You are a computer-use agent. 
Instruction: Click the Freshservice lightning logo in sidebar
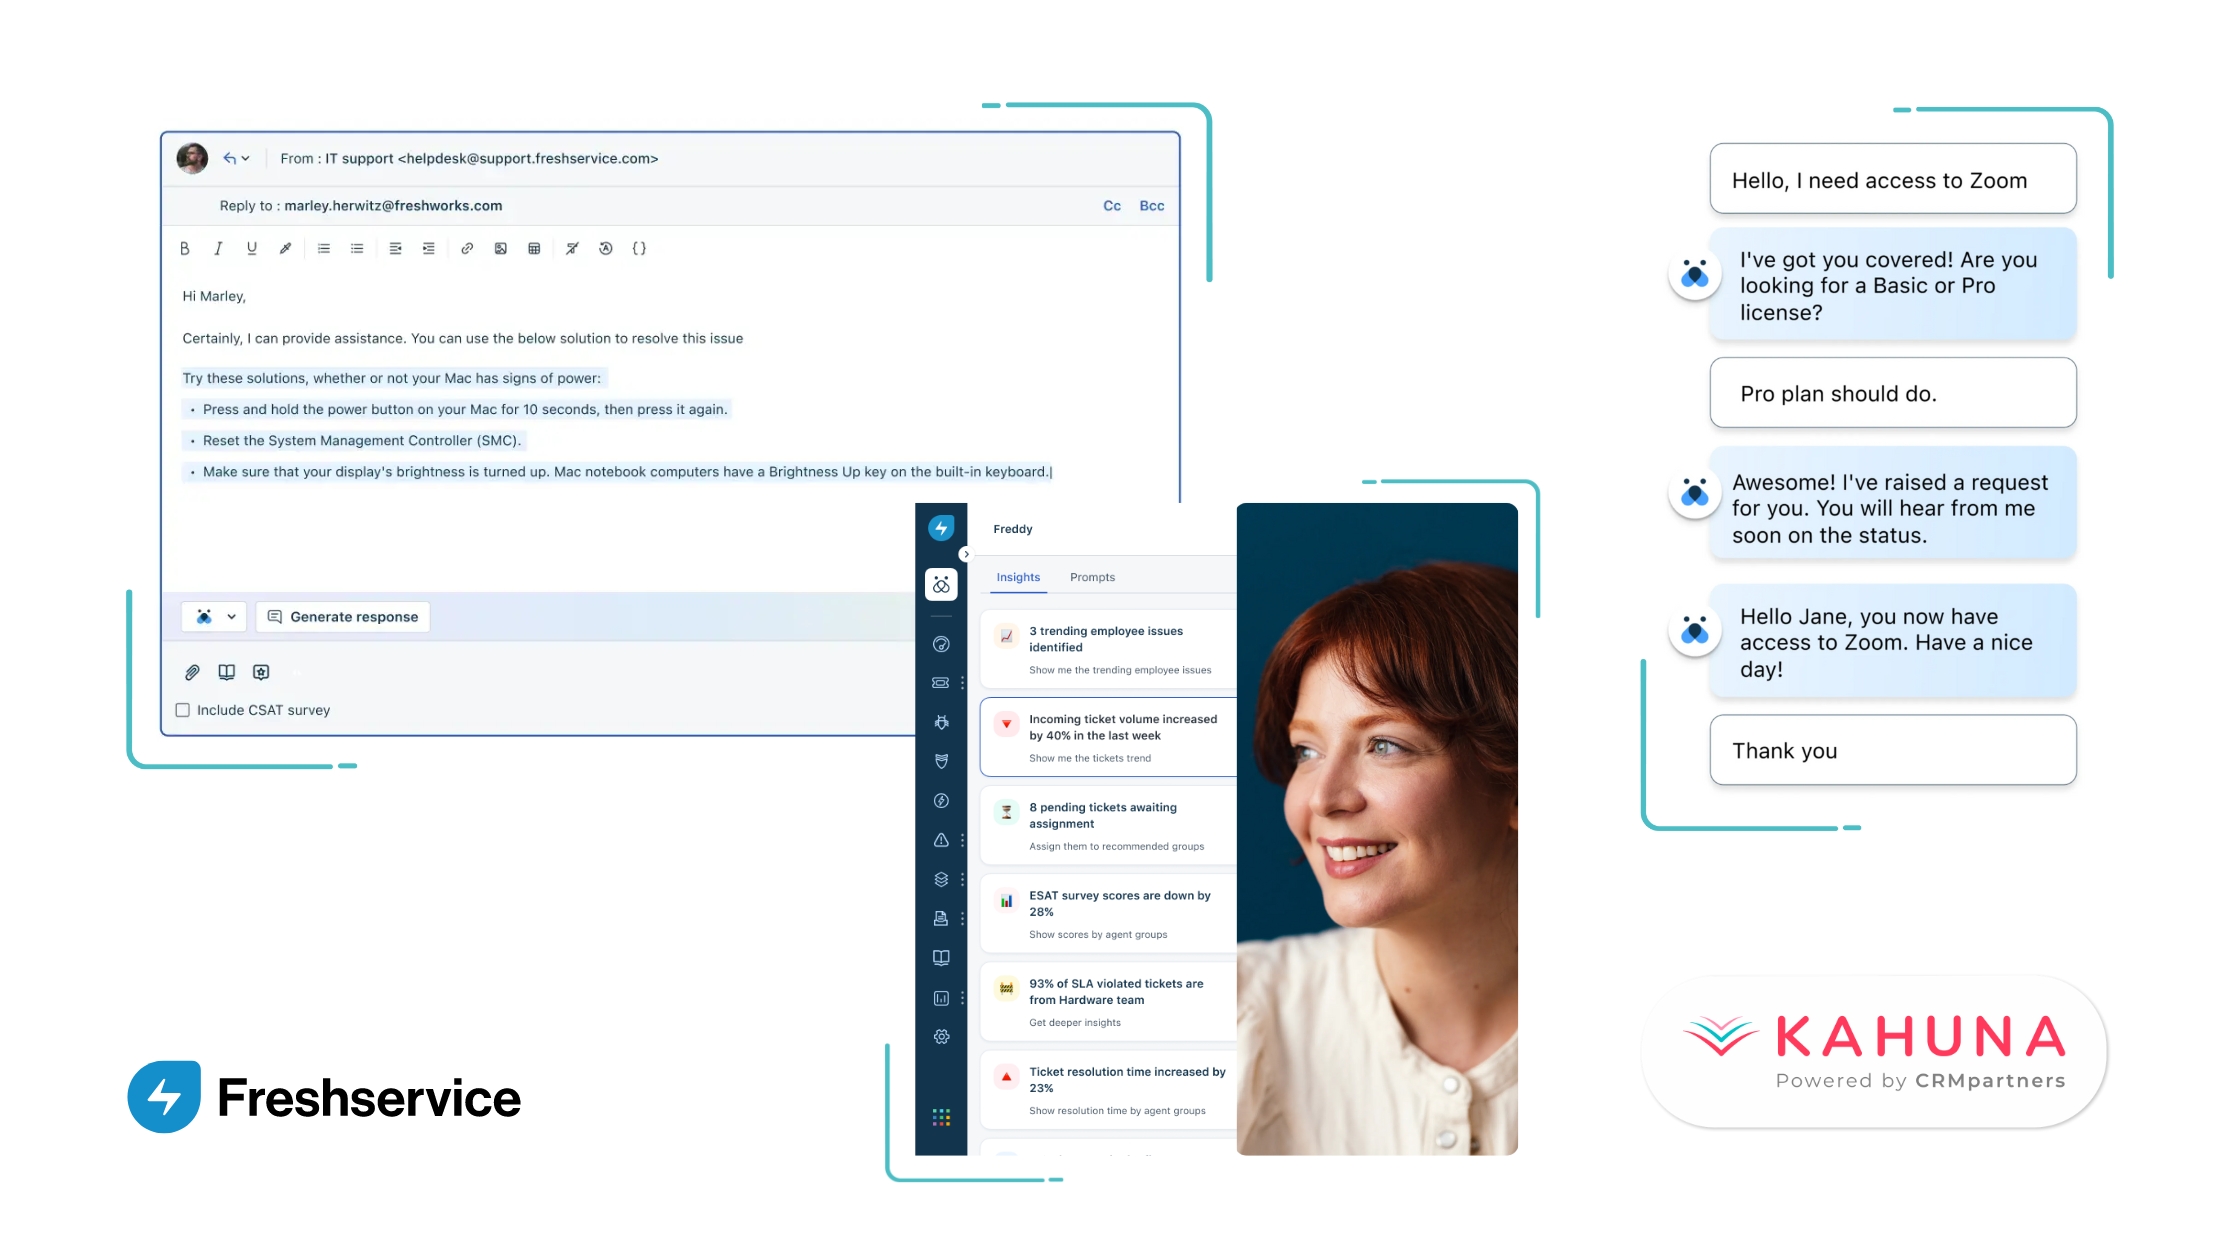coord(941,528)
